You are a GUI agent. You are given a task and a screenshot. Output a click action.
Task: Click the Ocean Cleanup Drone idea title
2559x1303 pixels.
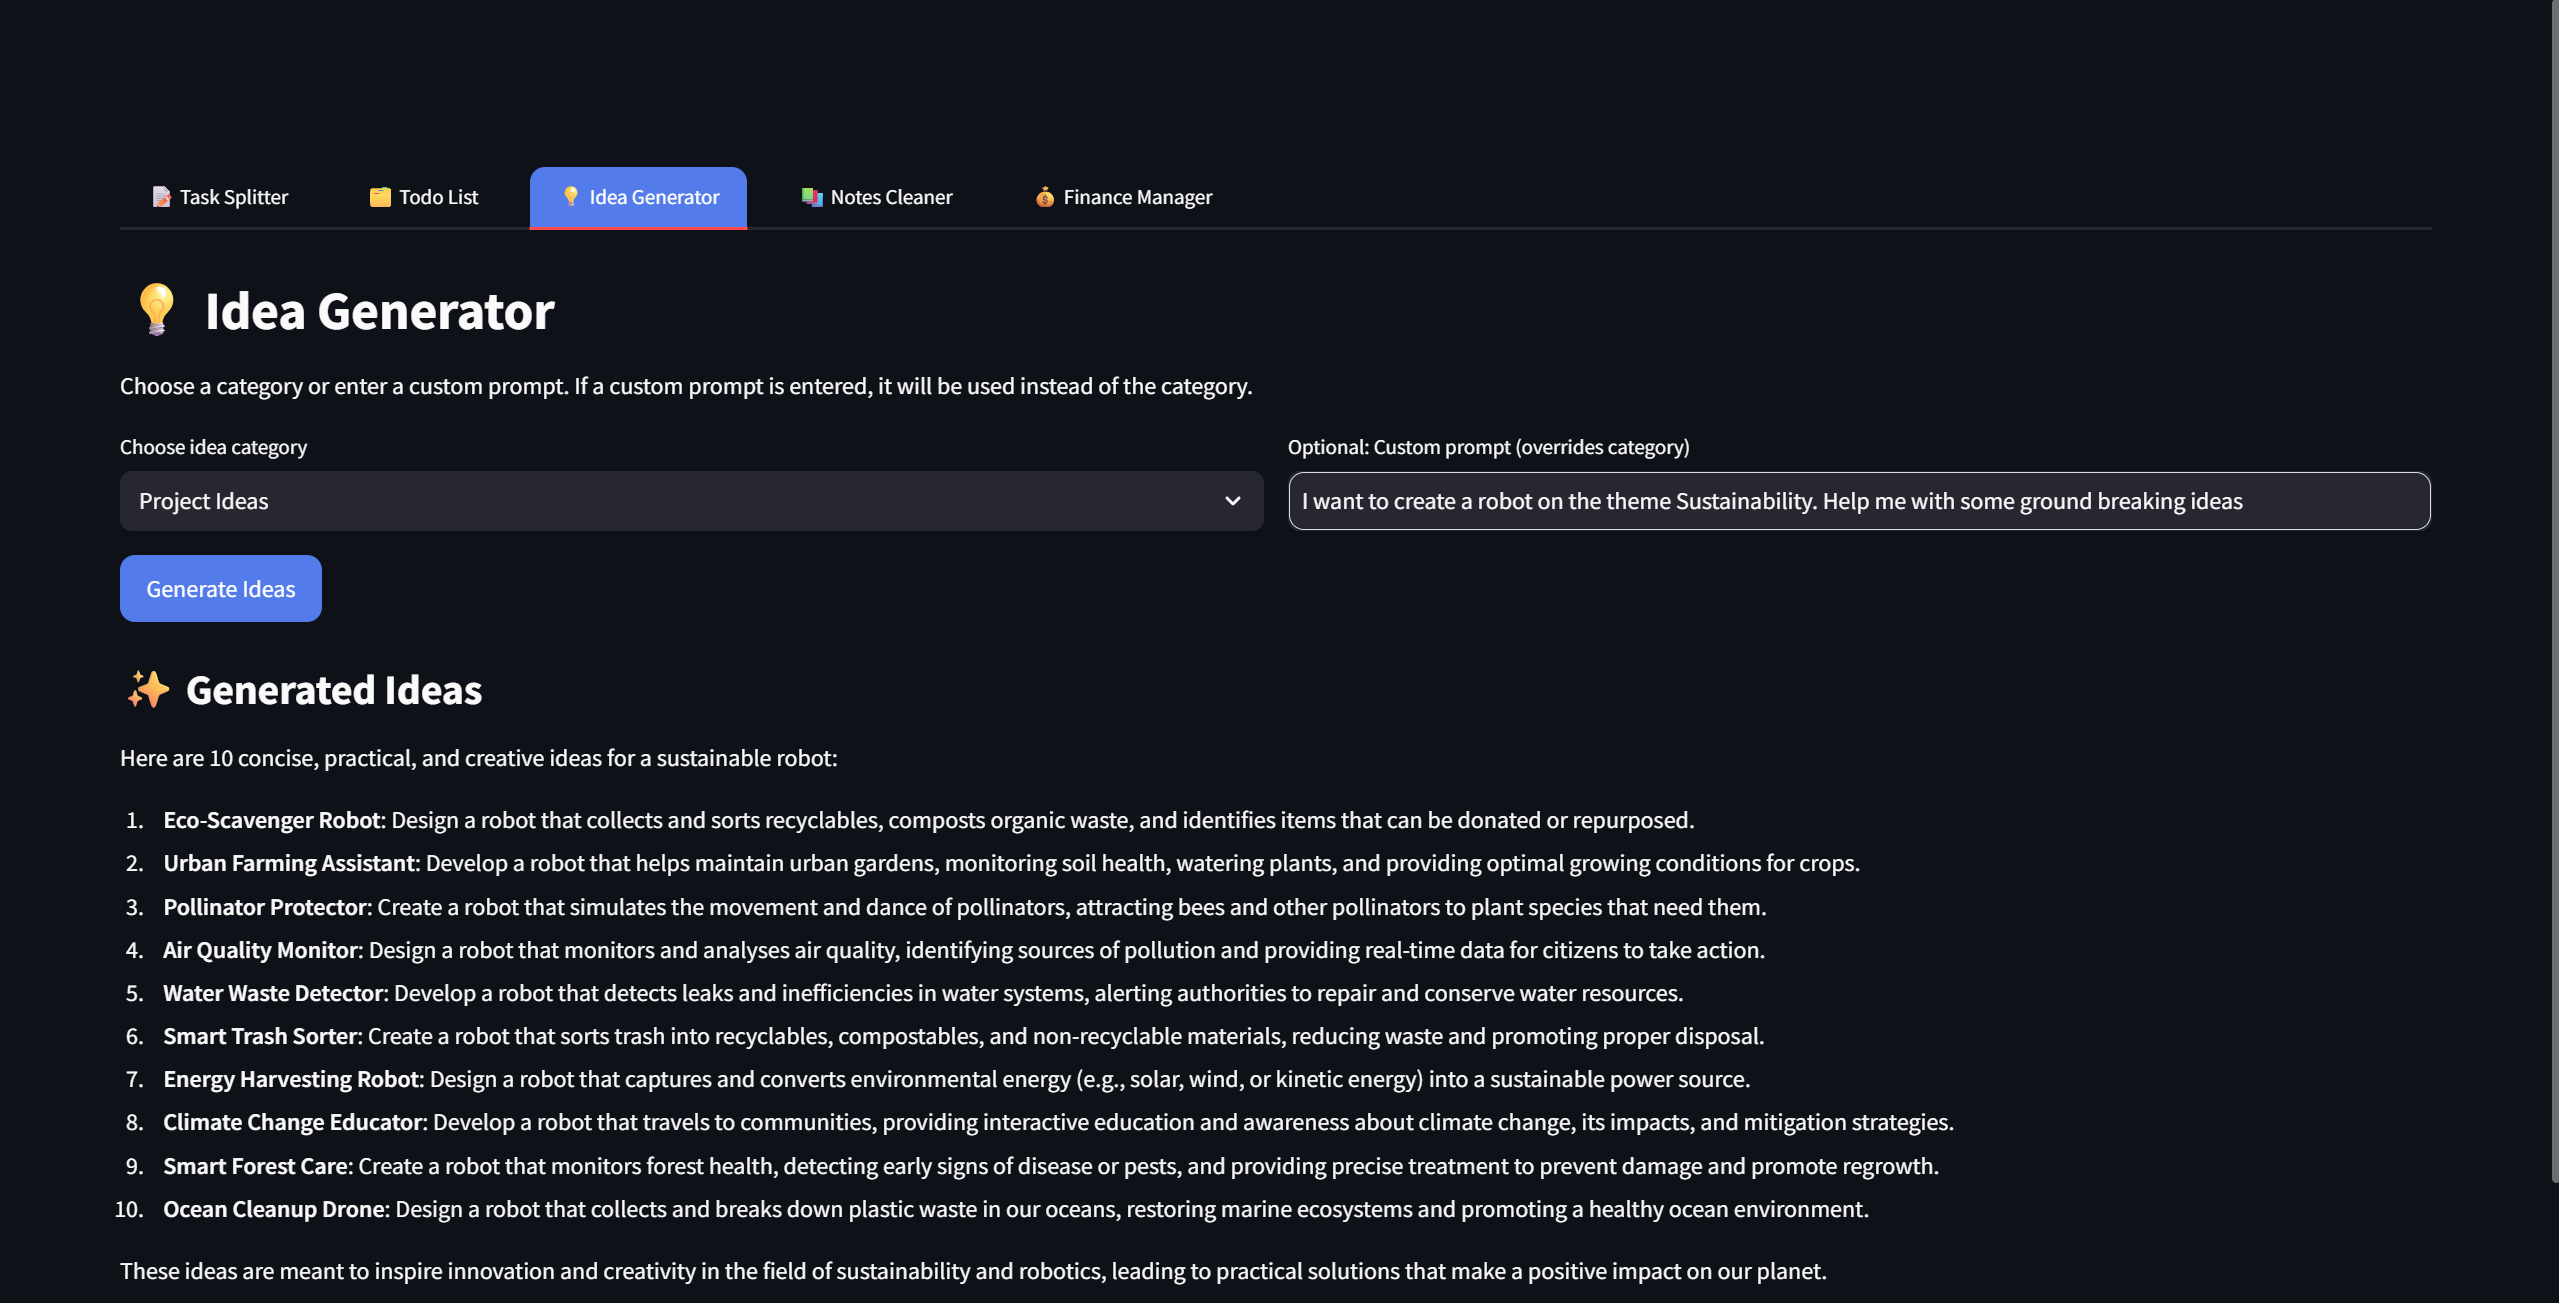coord(273,1209)
